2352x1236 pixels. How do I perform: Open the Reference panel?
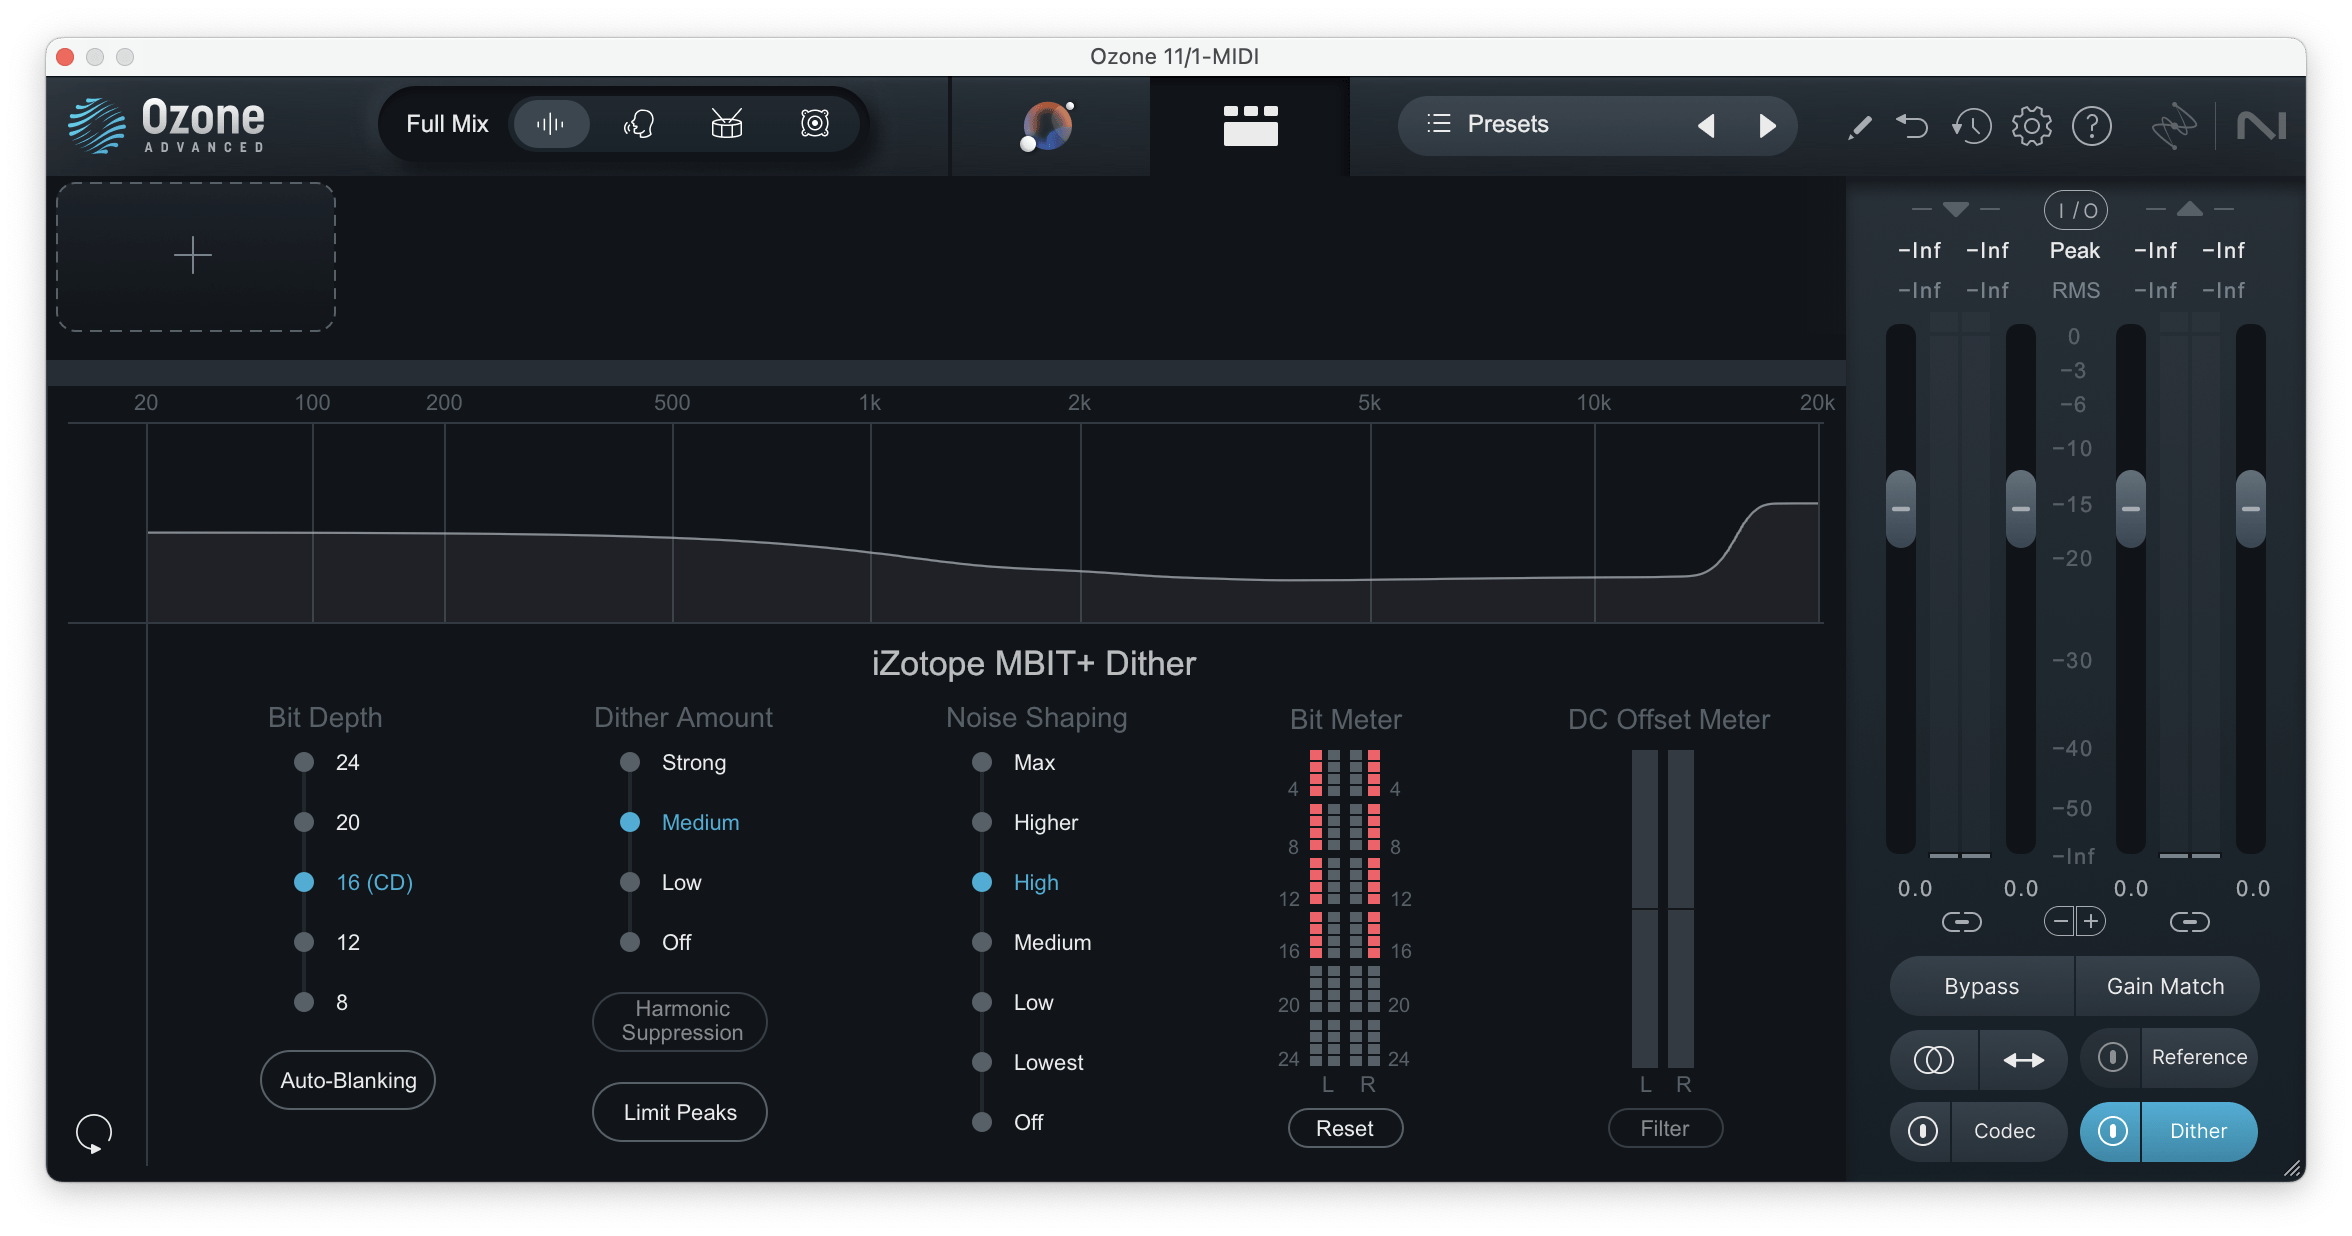pos(2199,1057)
